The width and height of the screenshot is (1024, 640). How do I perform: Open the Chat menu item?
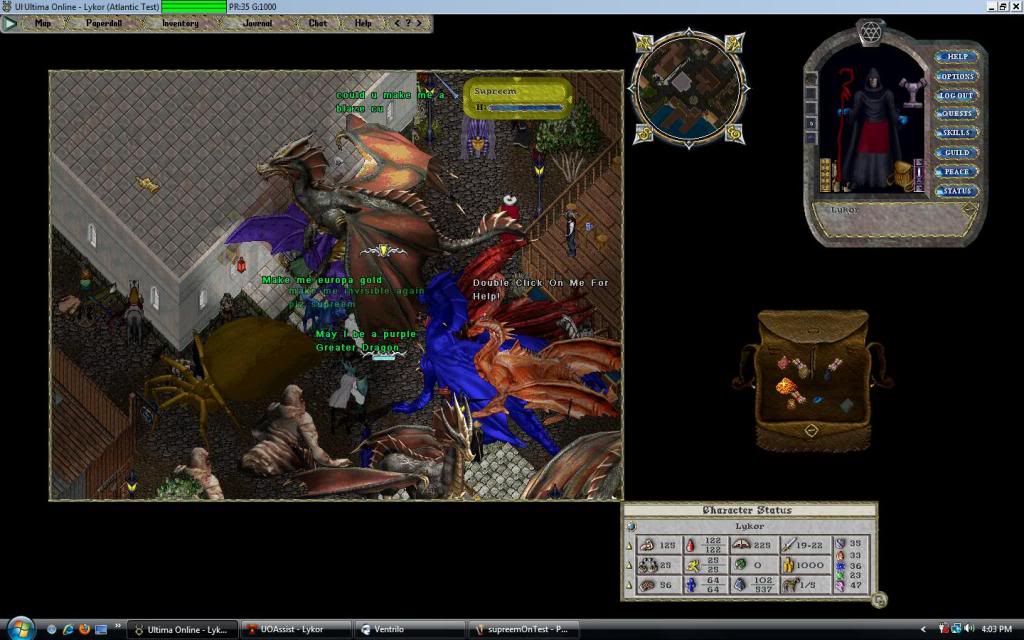pyautogui.click(x=317, y=24)
